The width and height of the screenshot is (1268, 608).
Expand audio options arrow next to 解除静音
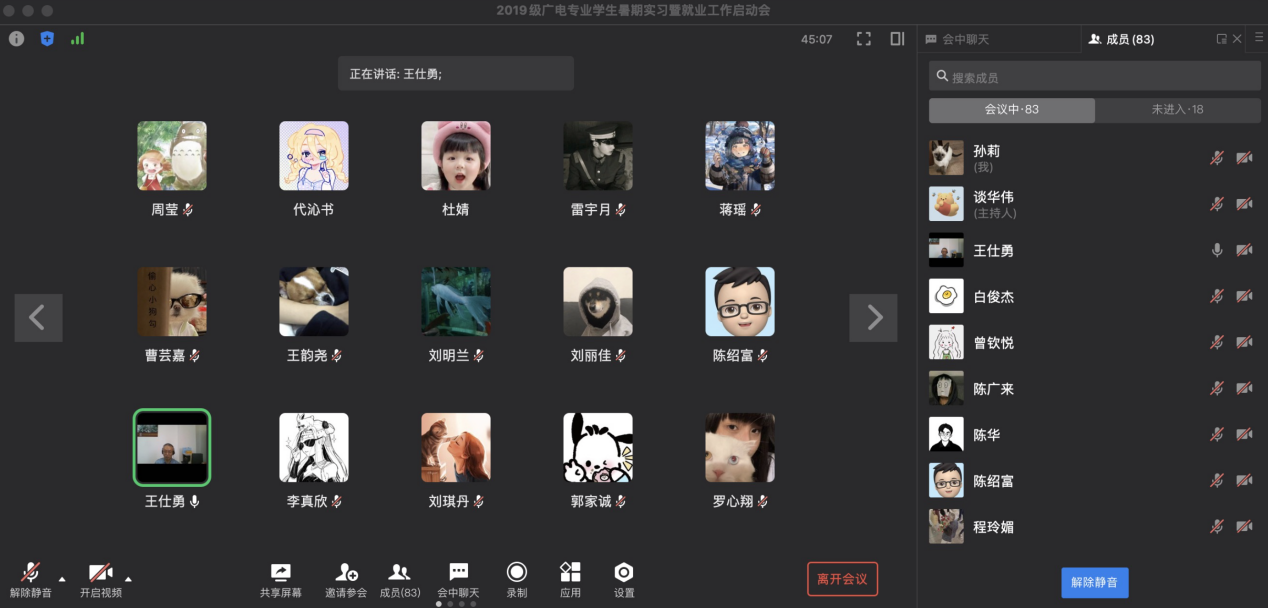tap(62, 578)
